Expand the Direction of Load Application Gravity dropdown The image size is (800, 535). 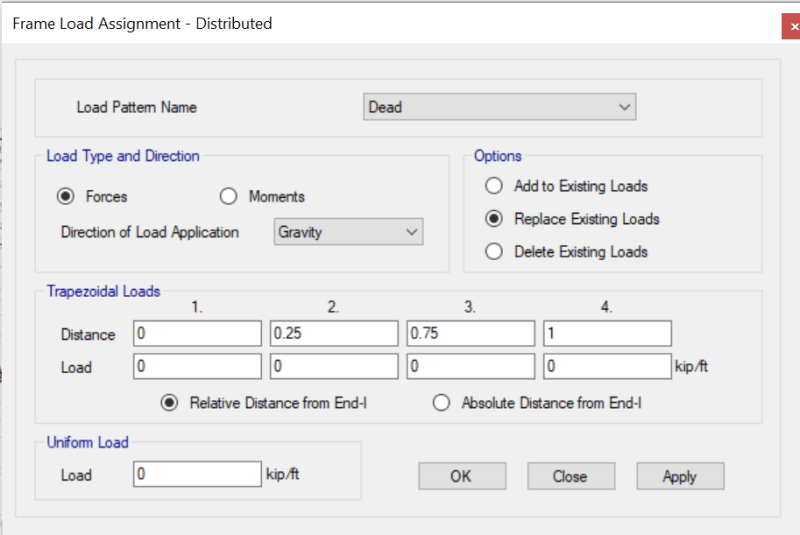(348, 232)
